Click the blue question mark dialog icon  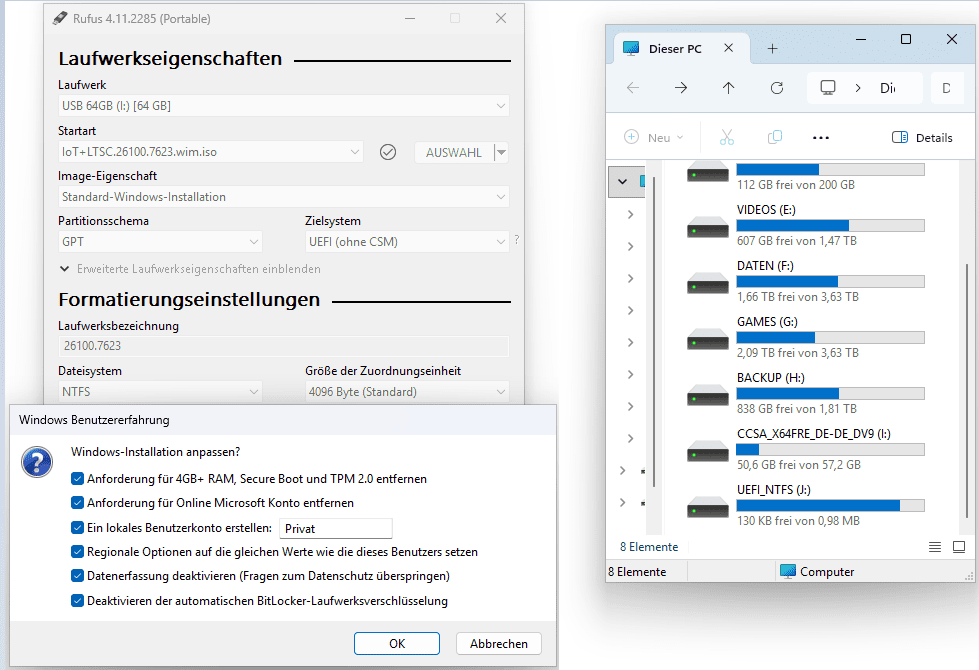point(37,462)
